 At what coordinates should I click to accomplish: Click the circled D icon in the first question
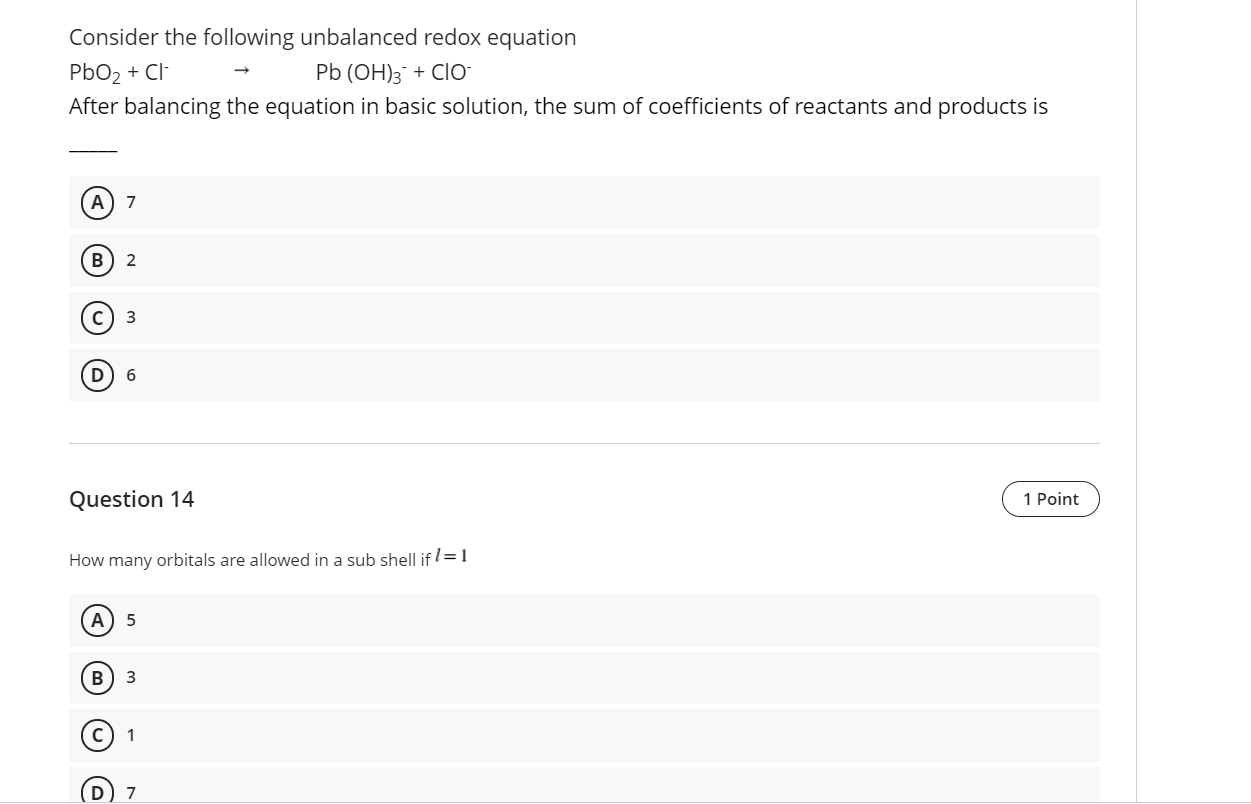pyautogui.click(x=96, y=375)
